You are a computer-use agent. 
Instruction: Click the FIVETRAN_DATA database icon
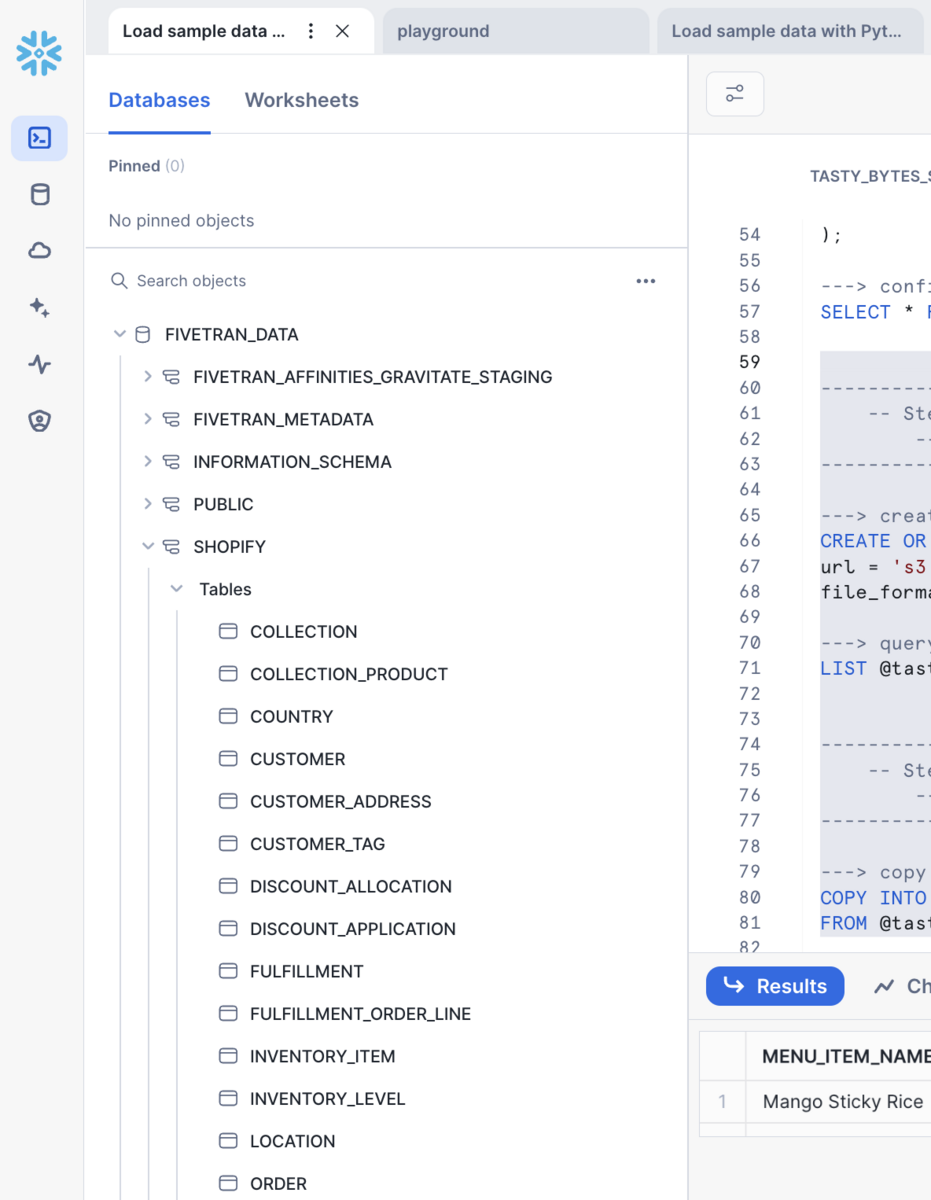pyautogui.click(x=143, y=334)
